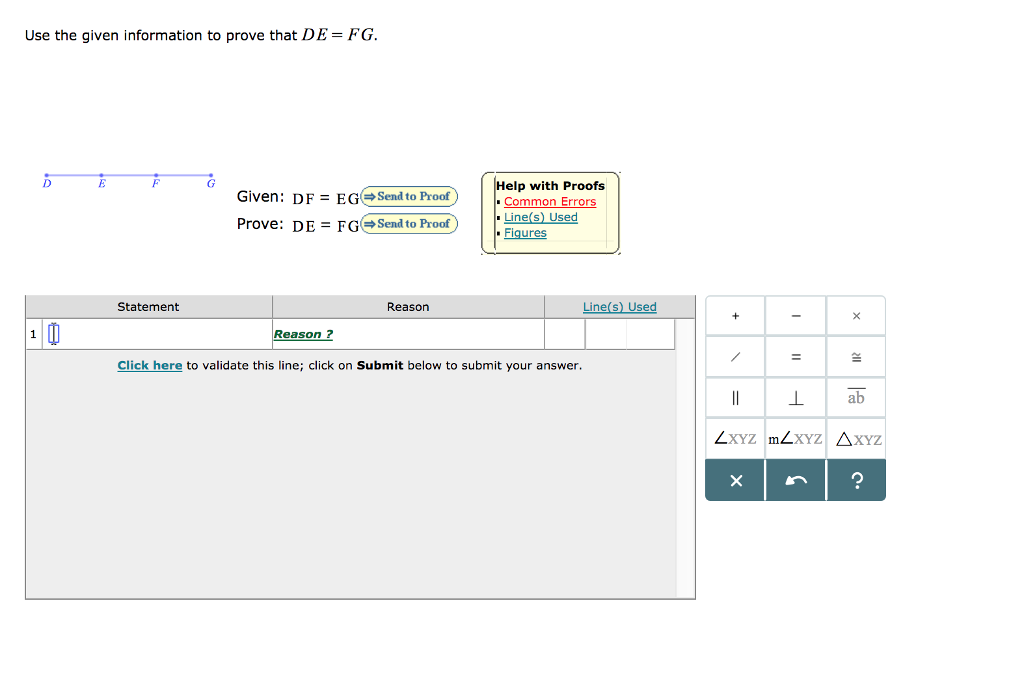Select the minus symbol

point(795,315)
